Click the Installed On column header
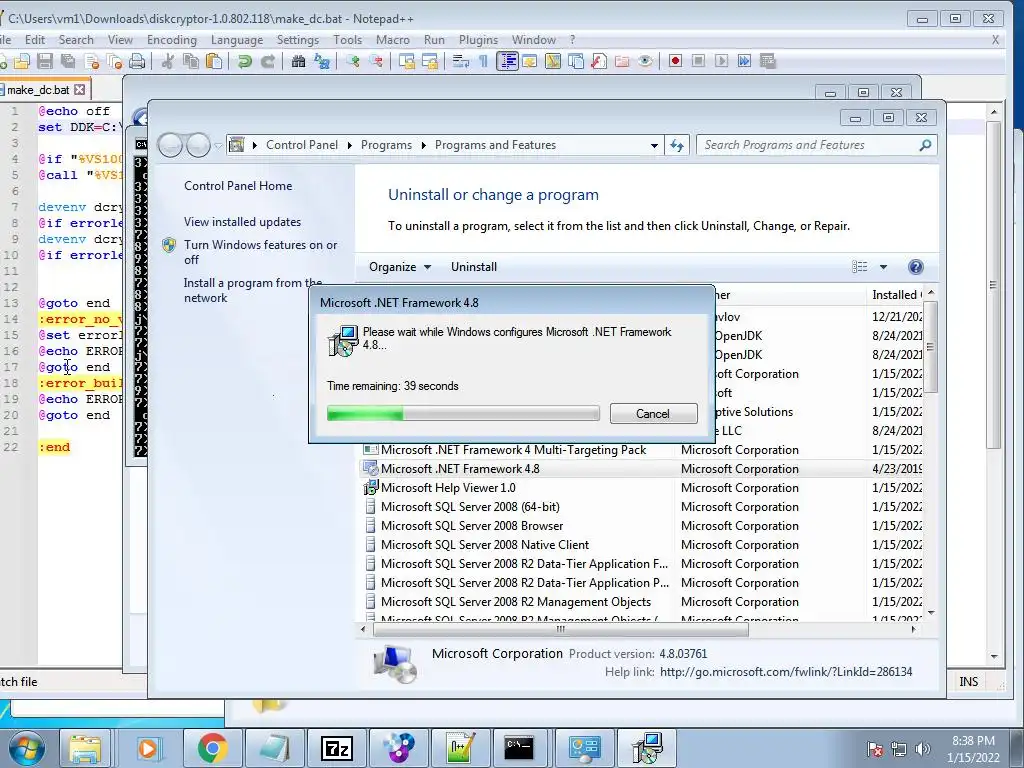Image resolution: width=1024 pixels, height=768 pixels. [895, 295]
